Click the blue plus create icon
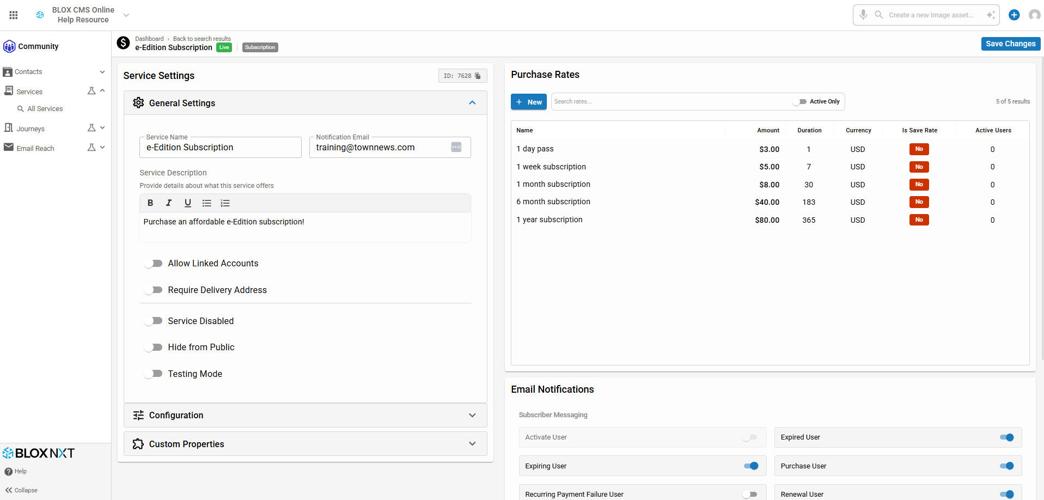The image size is (1044, 500). tap(1014, 15)
